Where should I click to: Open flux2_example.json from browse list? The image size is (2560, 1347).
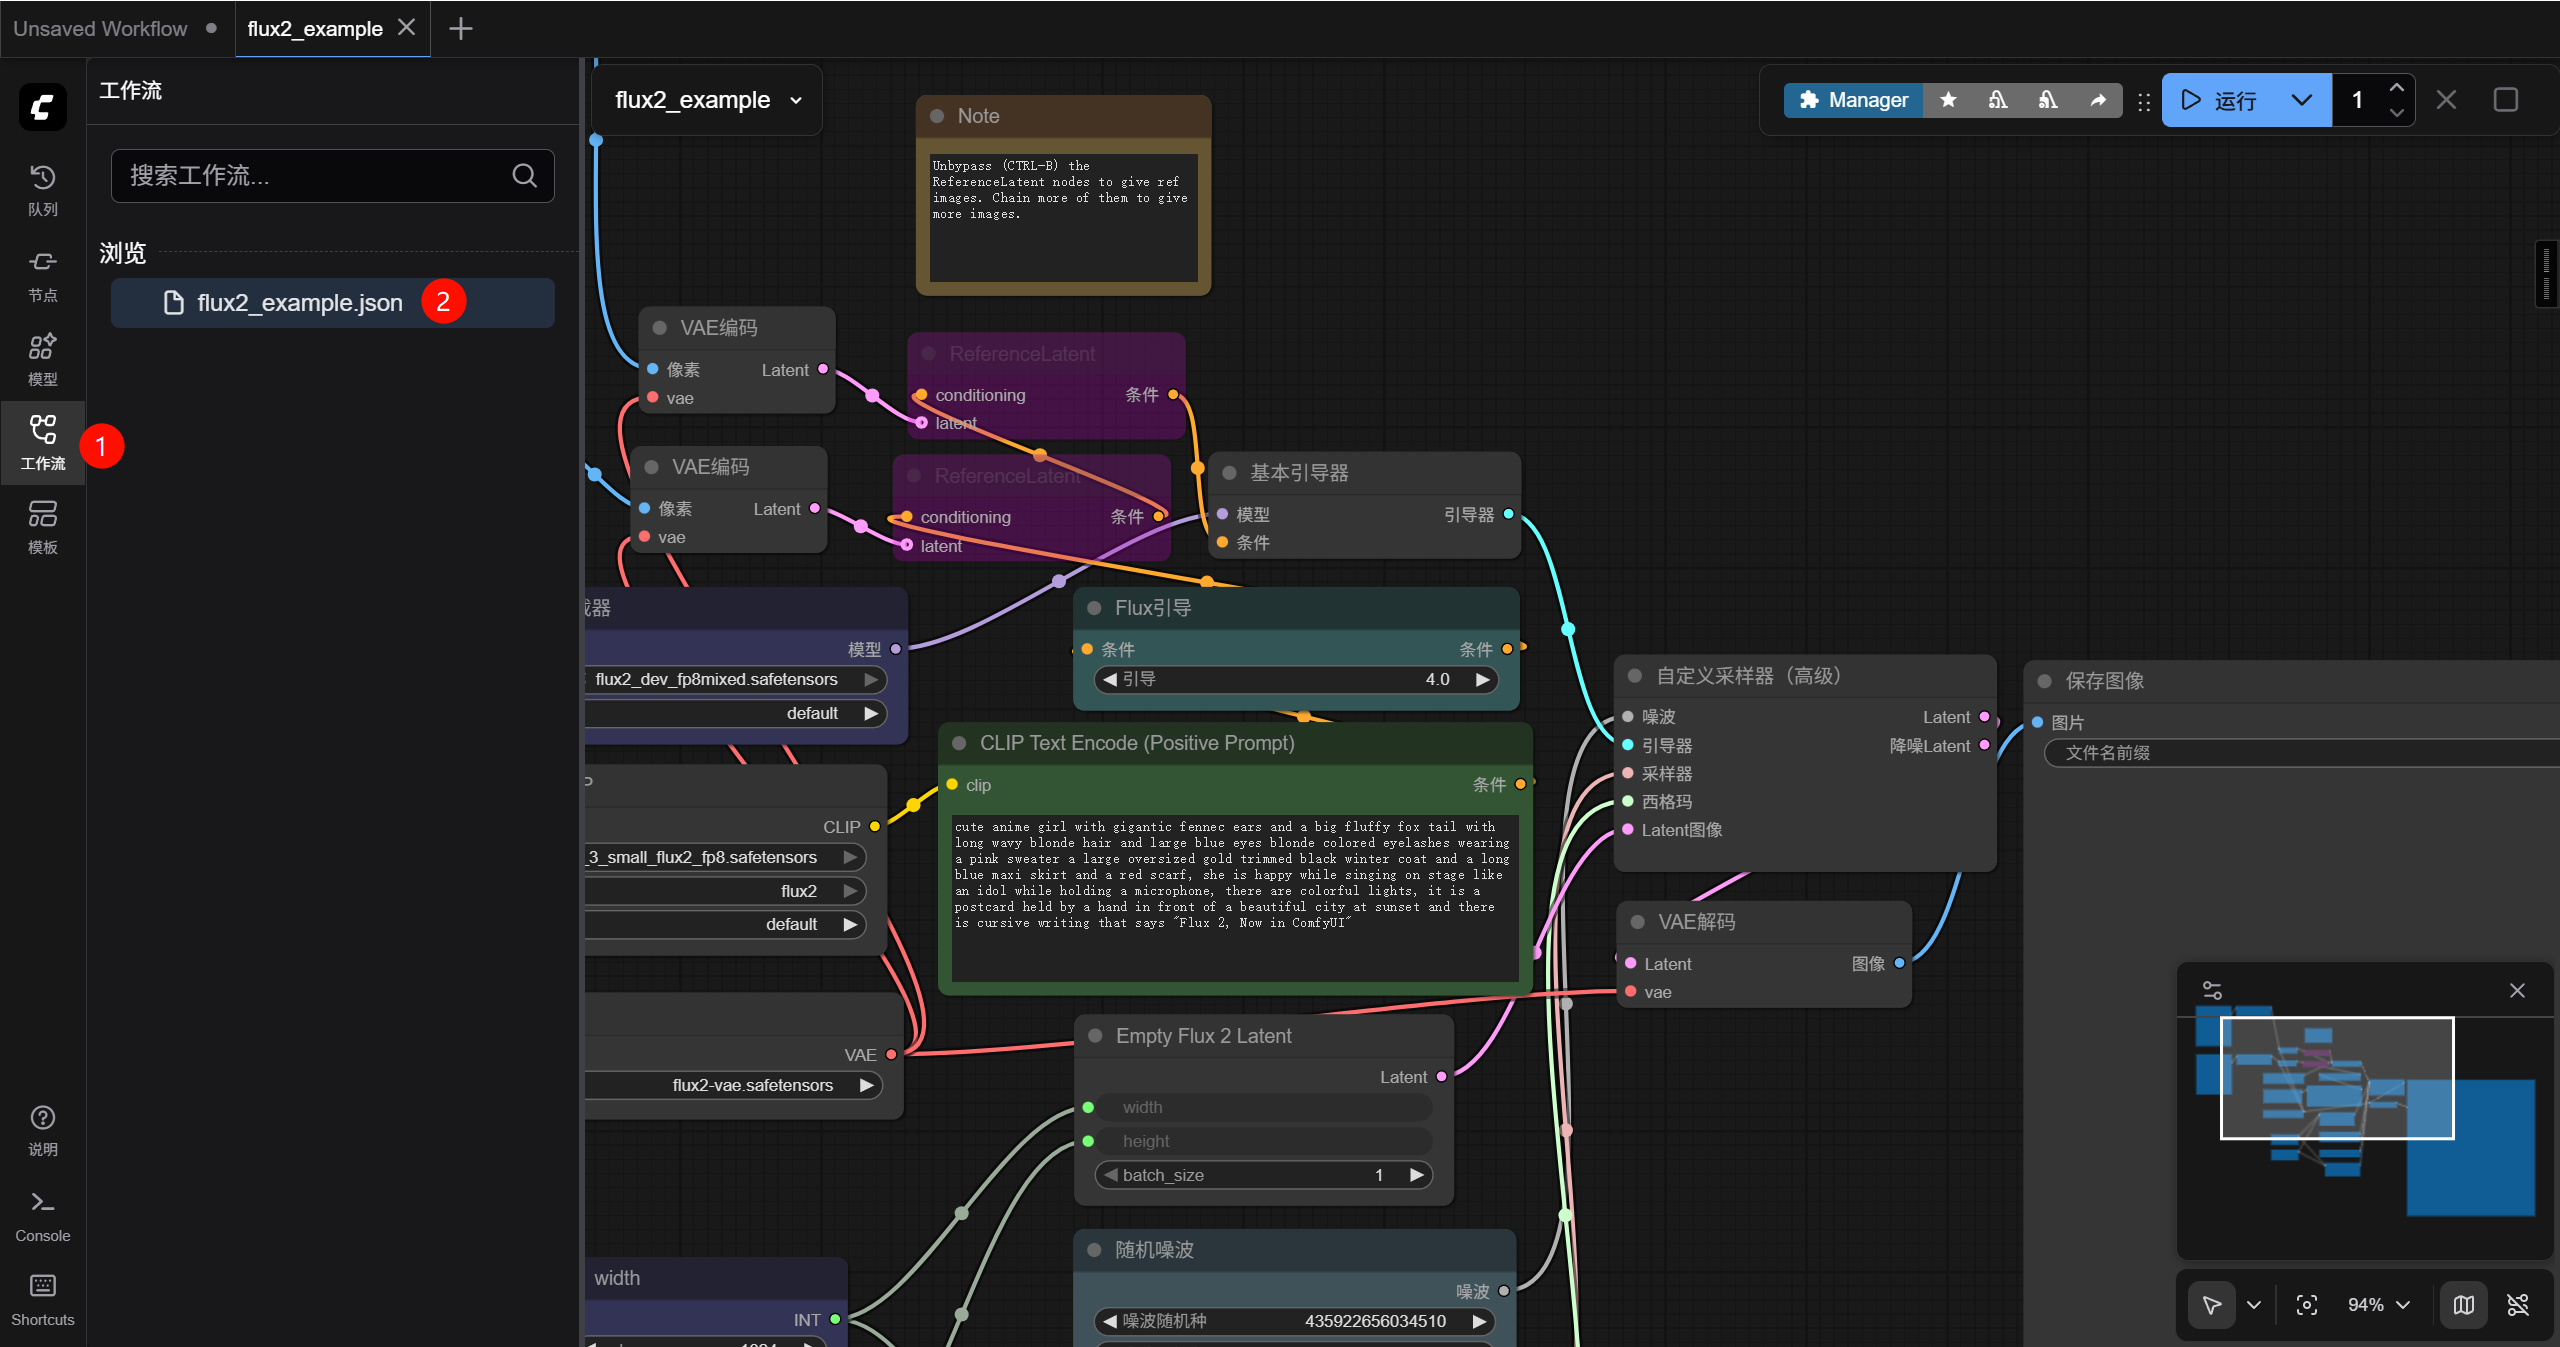[x=300, y=302]
